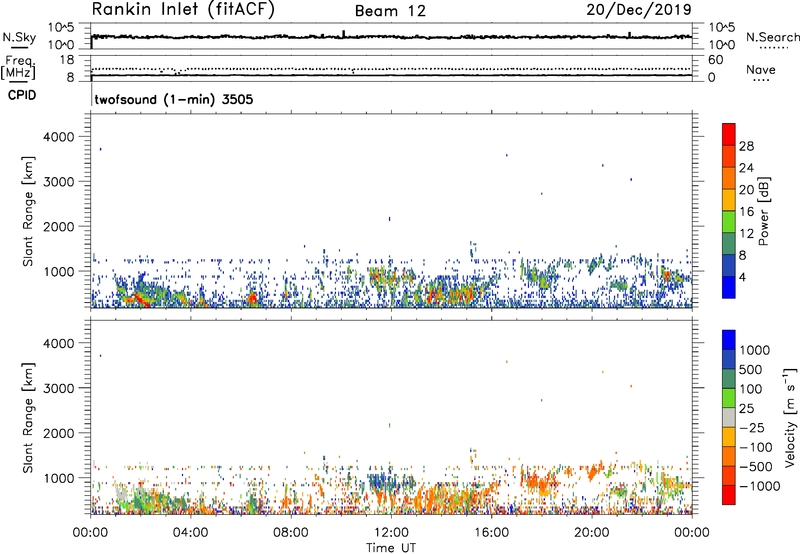Click the '16:00' time axis label
Image resolution: width=800 pixels, height=554 pixels.
[x=491, y=533]
